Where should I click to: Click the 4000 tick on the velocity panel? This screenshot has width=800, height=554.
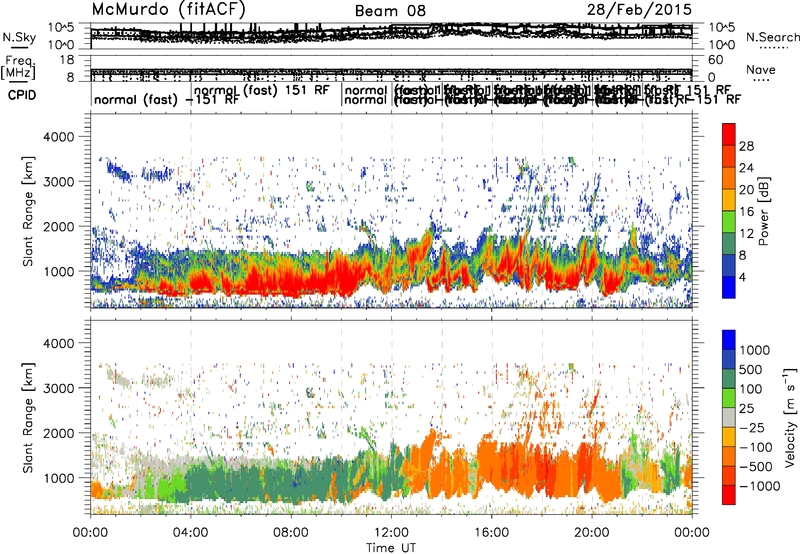pyautogui.click(x=61, y=343)
